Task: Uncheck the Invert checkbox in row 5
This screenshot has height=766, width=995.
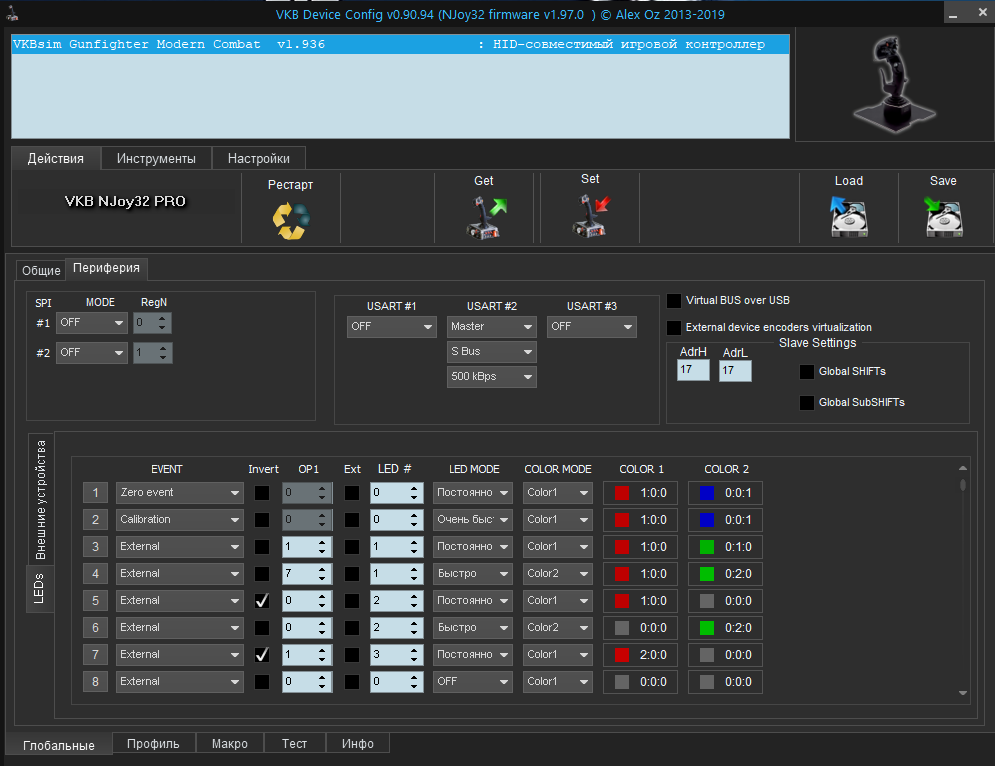Action: point(262,601)
